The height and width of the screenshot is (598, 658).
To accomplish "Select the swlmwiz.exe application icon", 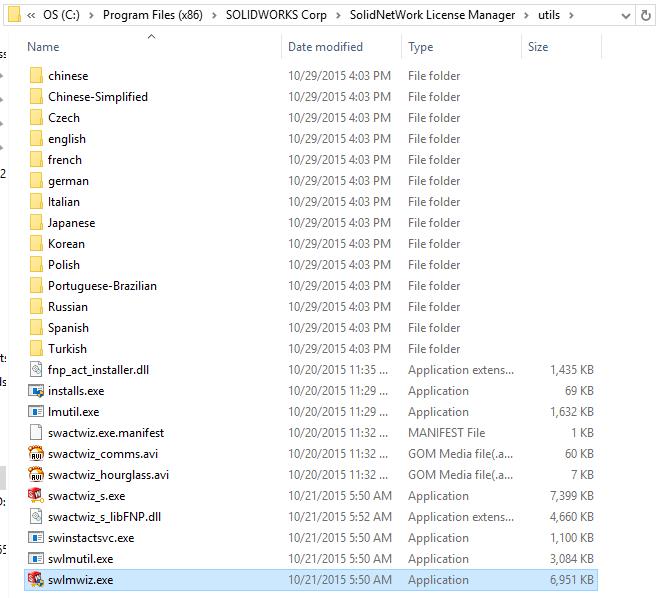I will point(36,580).
